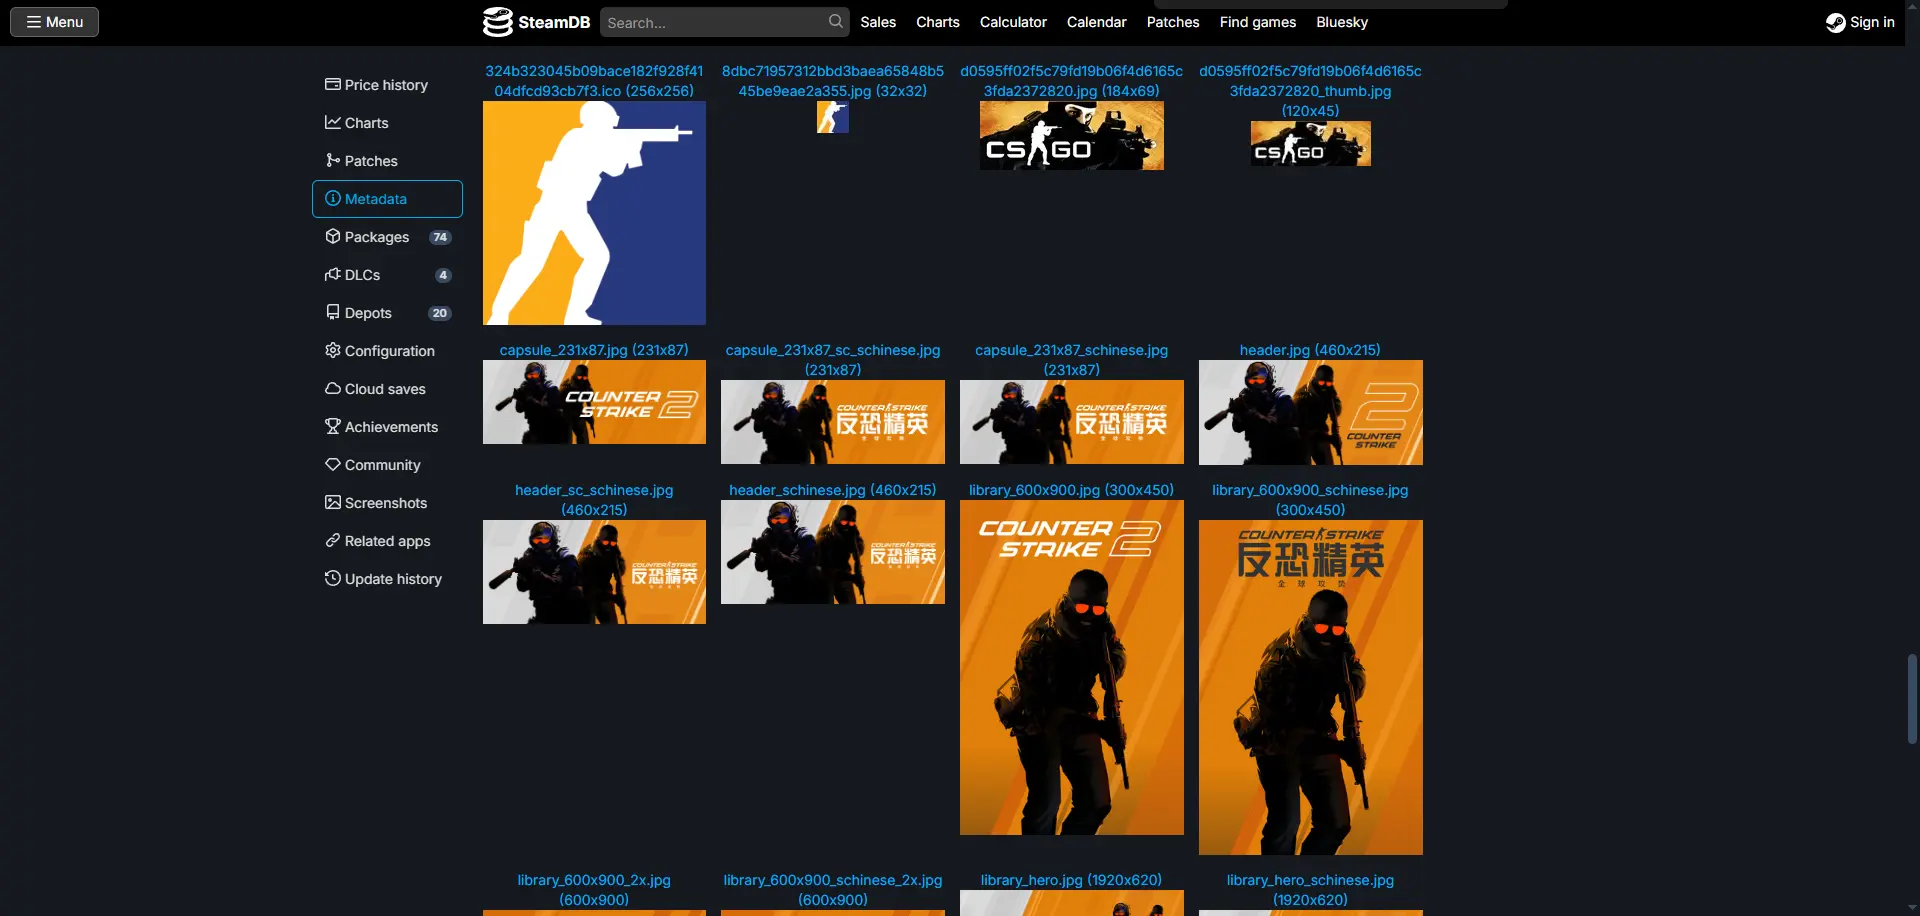The image size is (1920, 916).
Task: Click the Price history sidebar icon
Action: (x=332, y=85)
